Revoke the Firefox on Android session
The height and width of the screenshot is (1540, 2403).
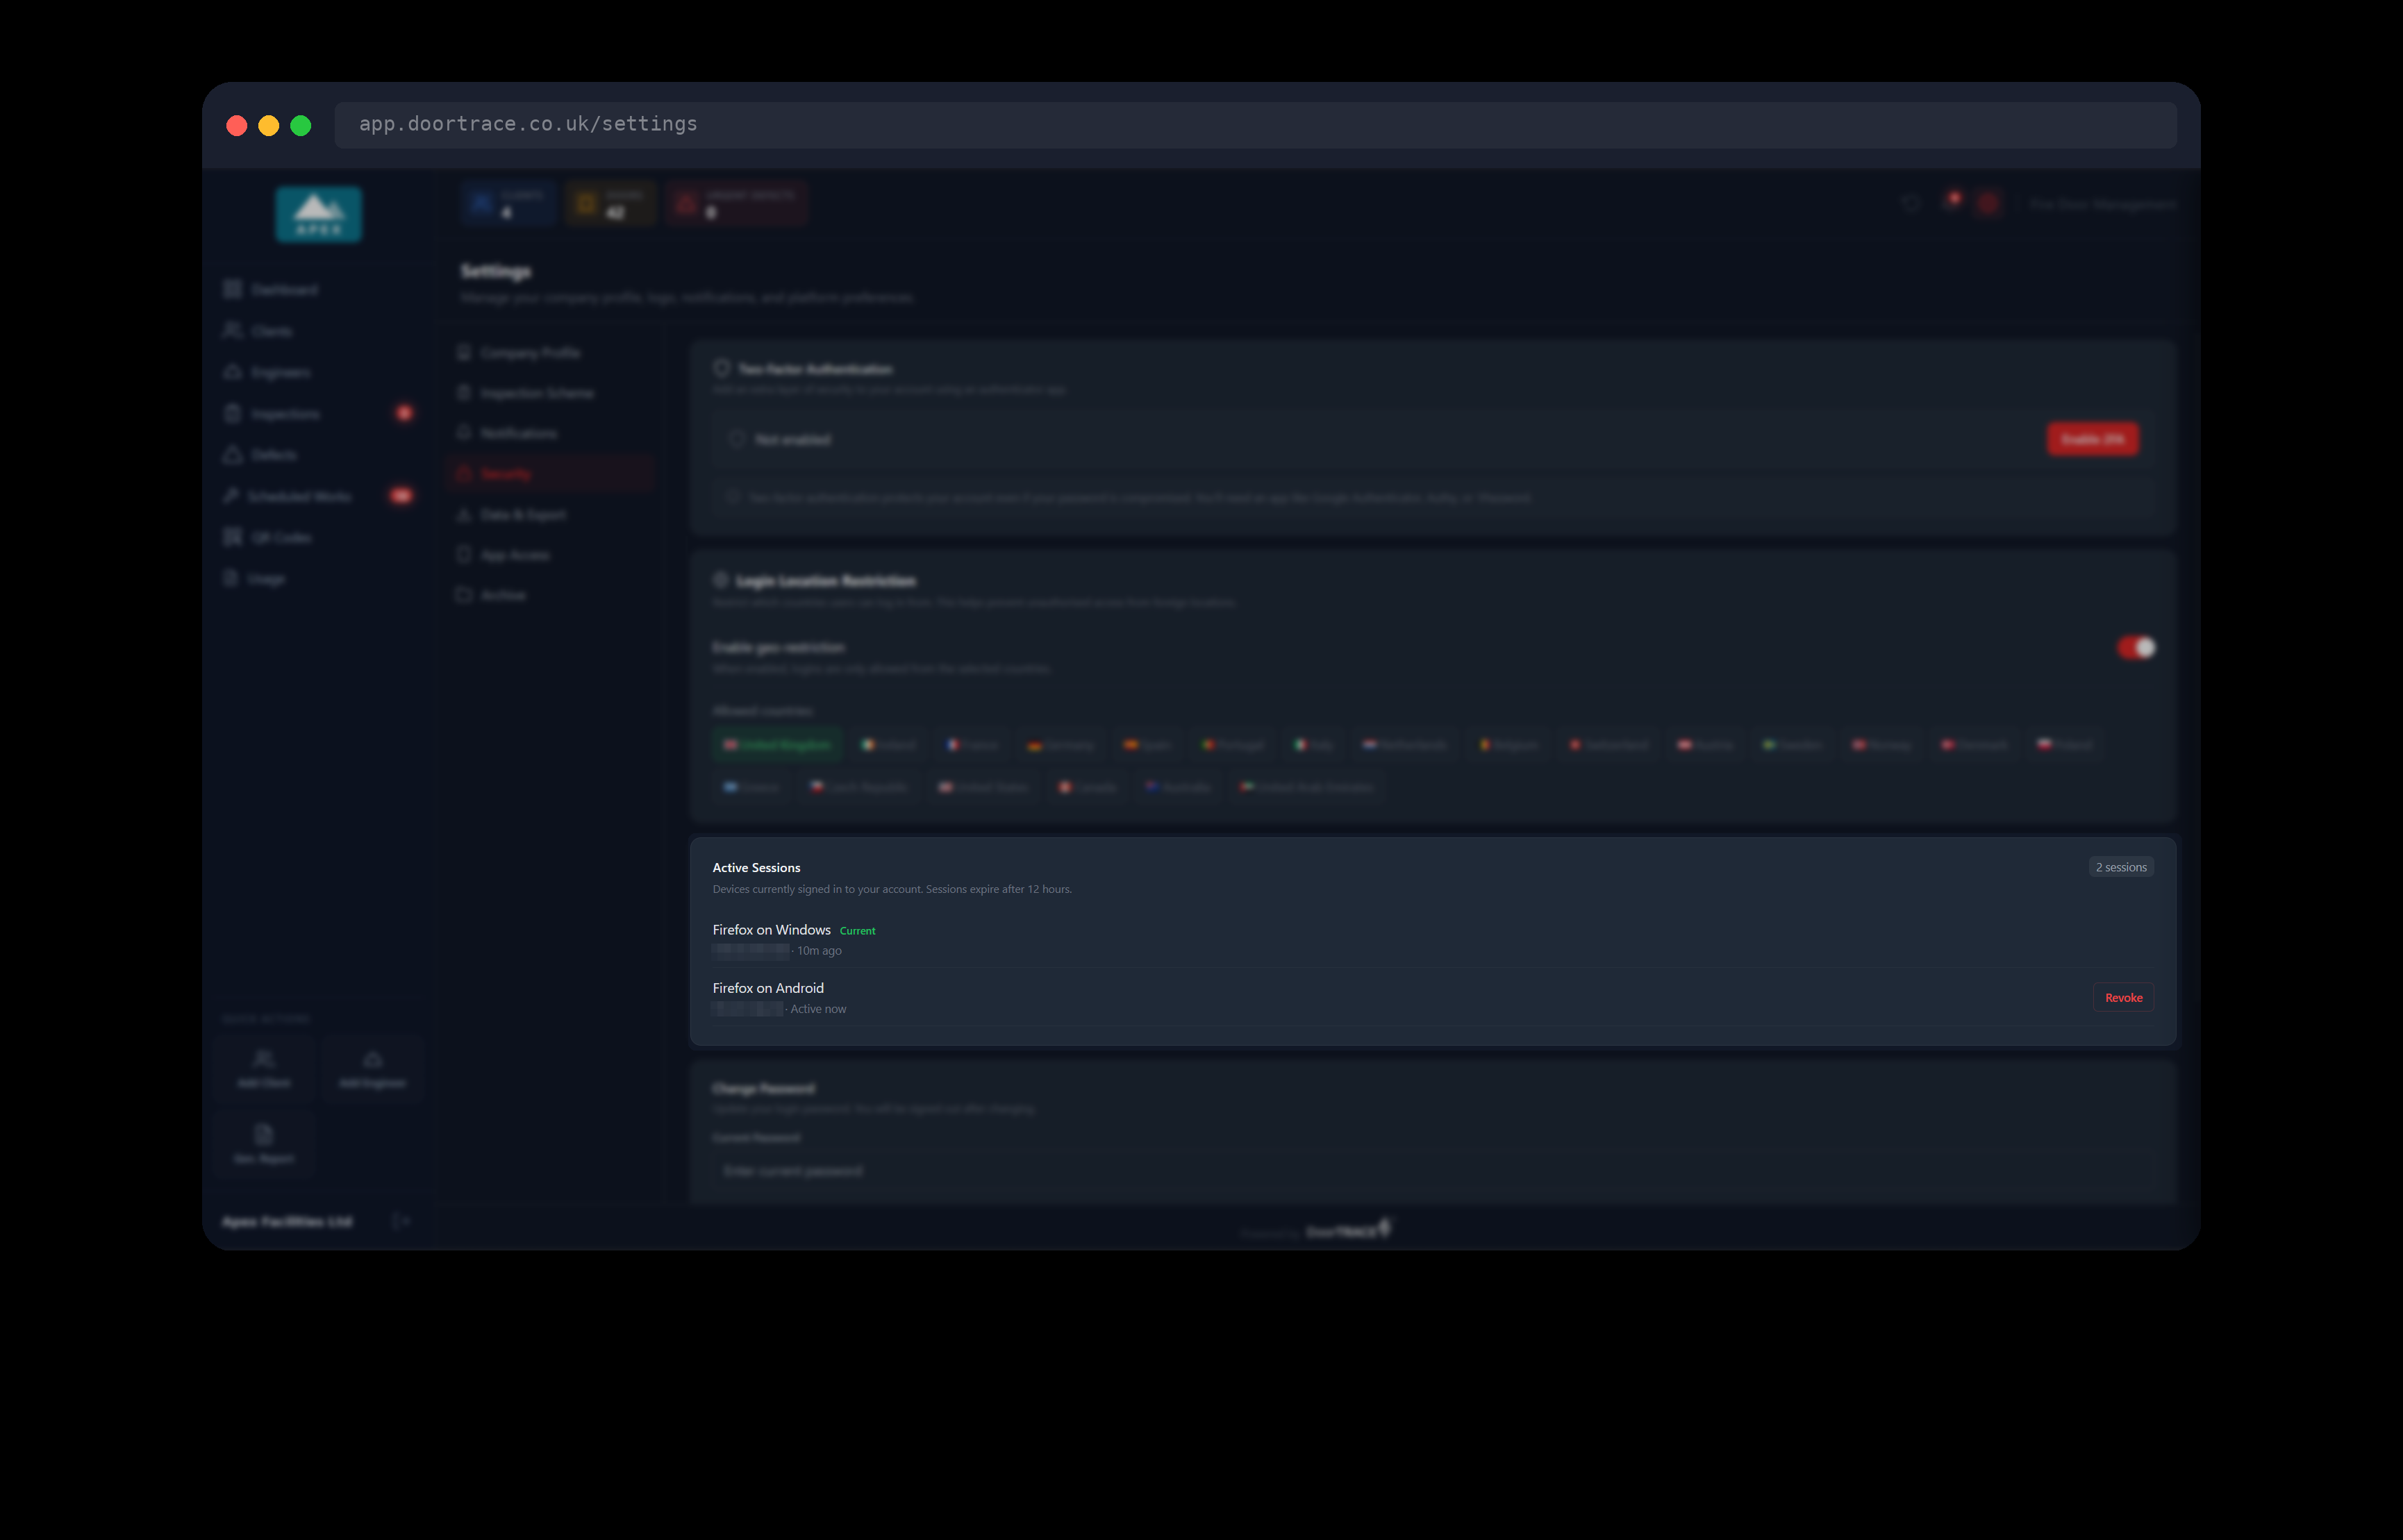pyautogui.click(x=2122, y=998)
